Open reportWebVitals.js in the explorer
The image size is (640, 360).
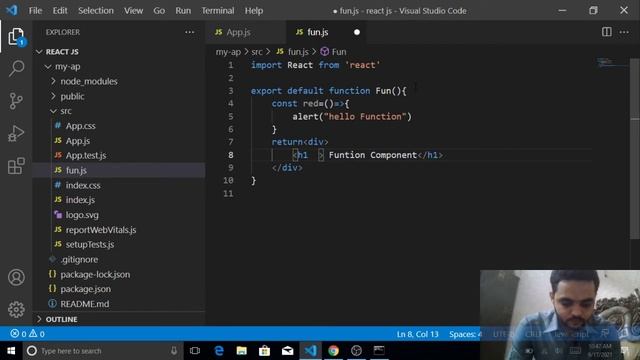point(118,230)
